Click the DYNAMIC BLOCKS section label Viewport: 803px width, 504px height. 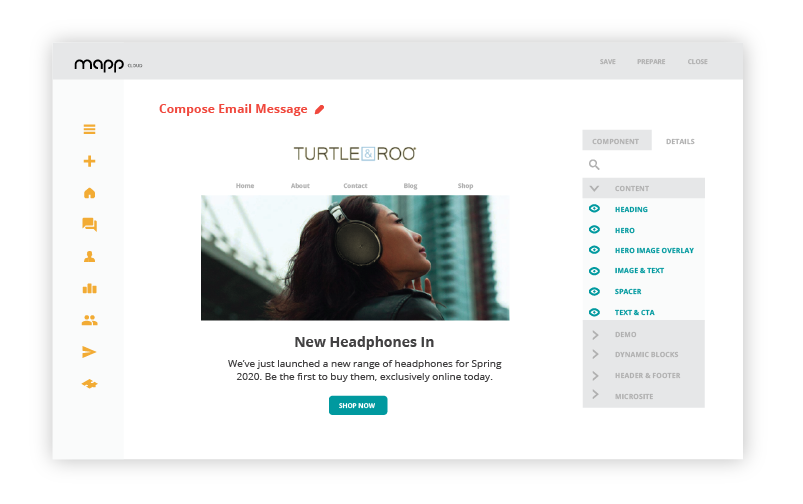click(x=646, y=354)
